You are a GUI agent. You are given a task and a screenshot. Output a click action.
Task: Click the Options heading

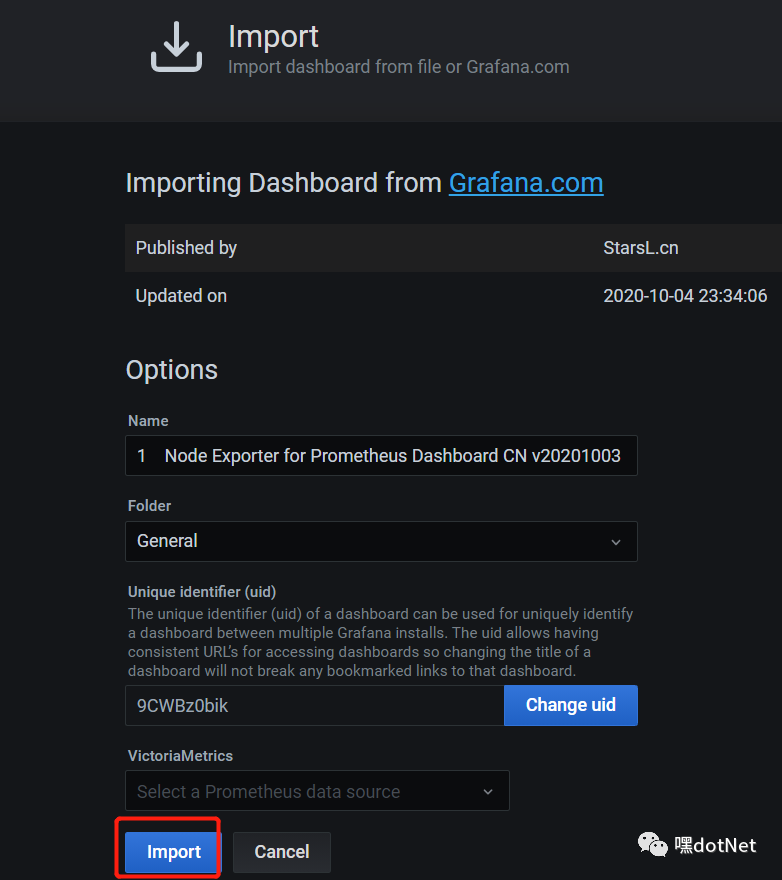[172, 370]
